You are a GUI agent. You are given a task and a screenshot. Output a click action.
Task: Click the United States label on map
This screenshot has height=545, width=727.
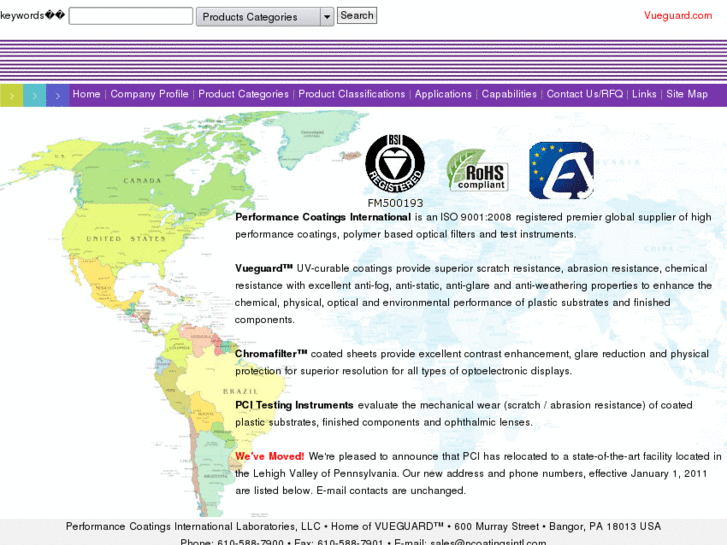[x=126, y=238]
